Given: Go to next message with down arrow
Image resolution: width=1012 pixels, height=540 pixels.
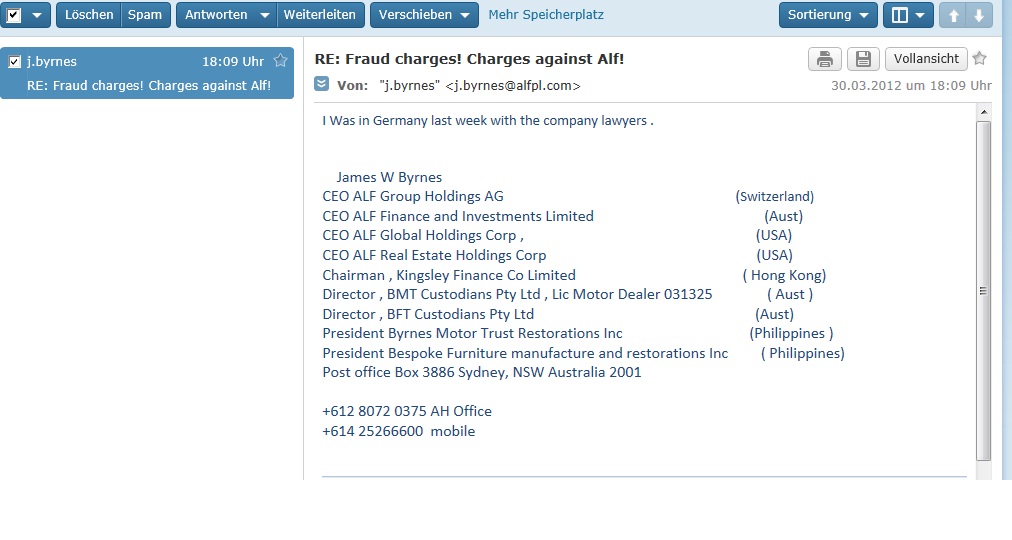Looking at the screenshot, I should click(978, 15).
